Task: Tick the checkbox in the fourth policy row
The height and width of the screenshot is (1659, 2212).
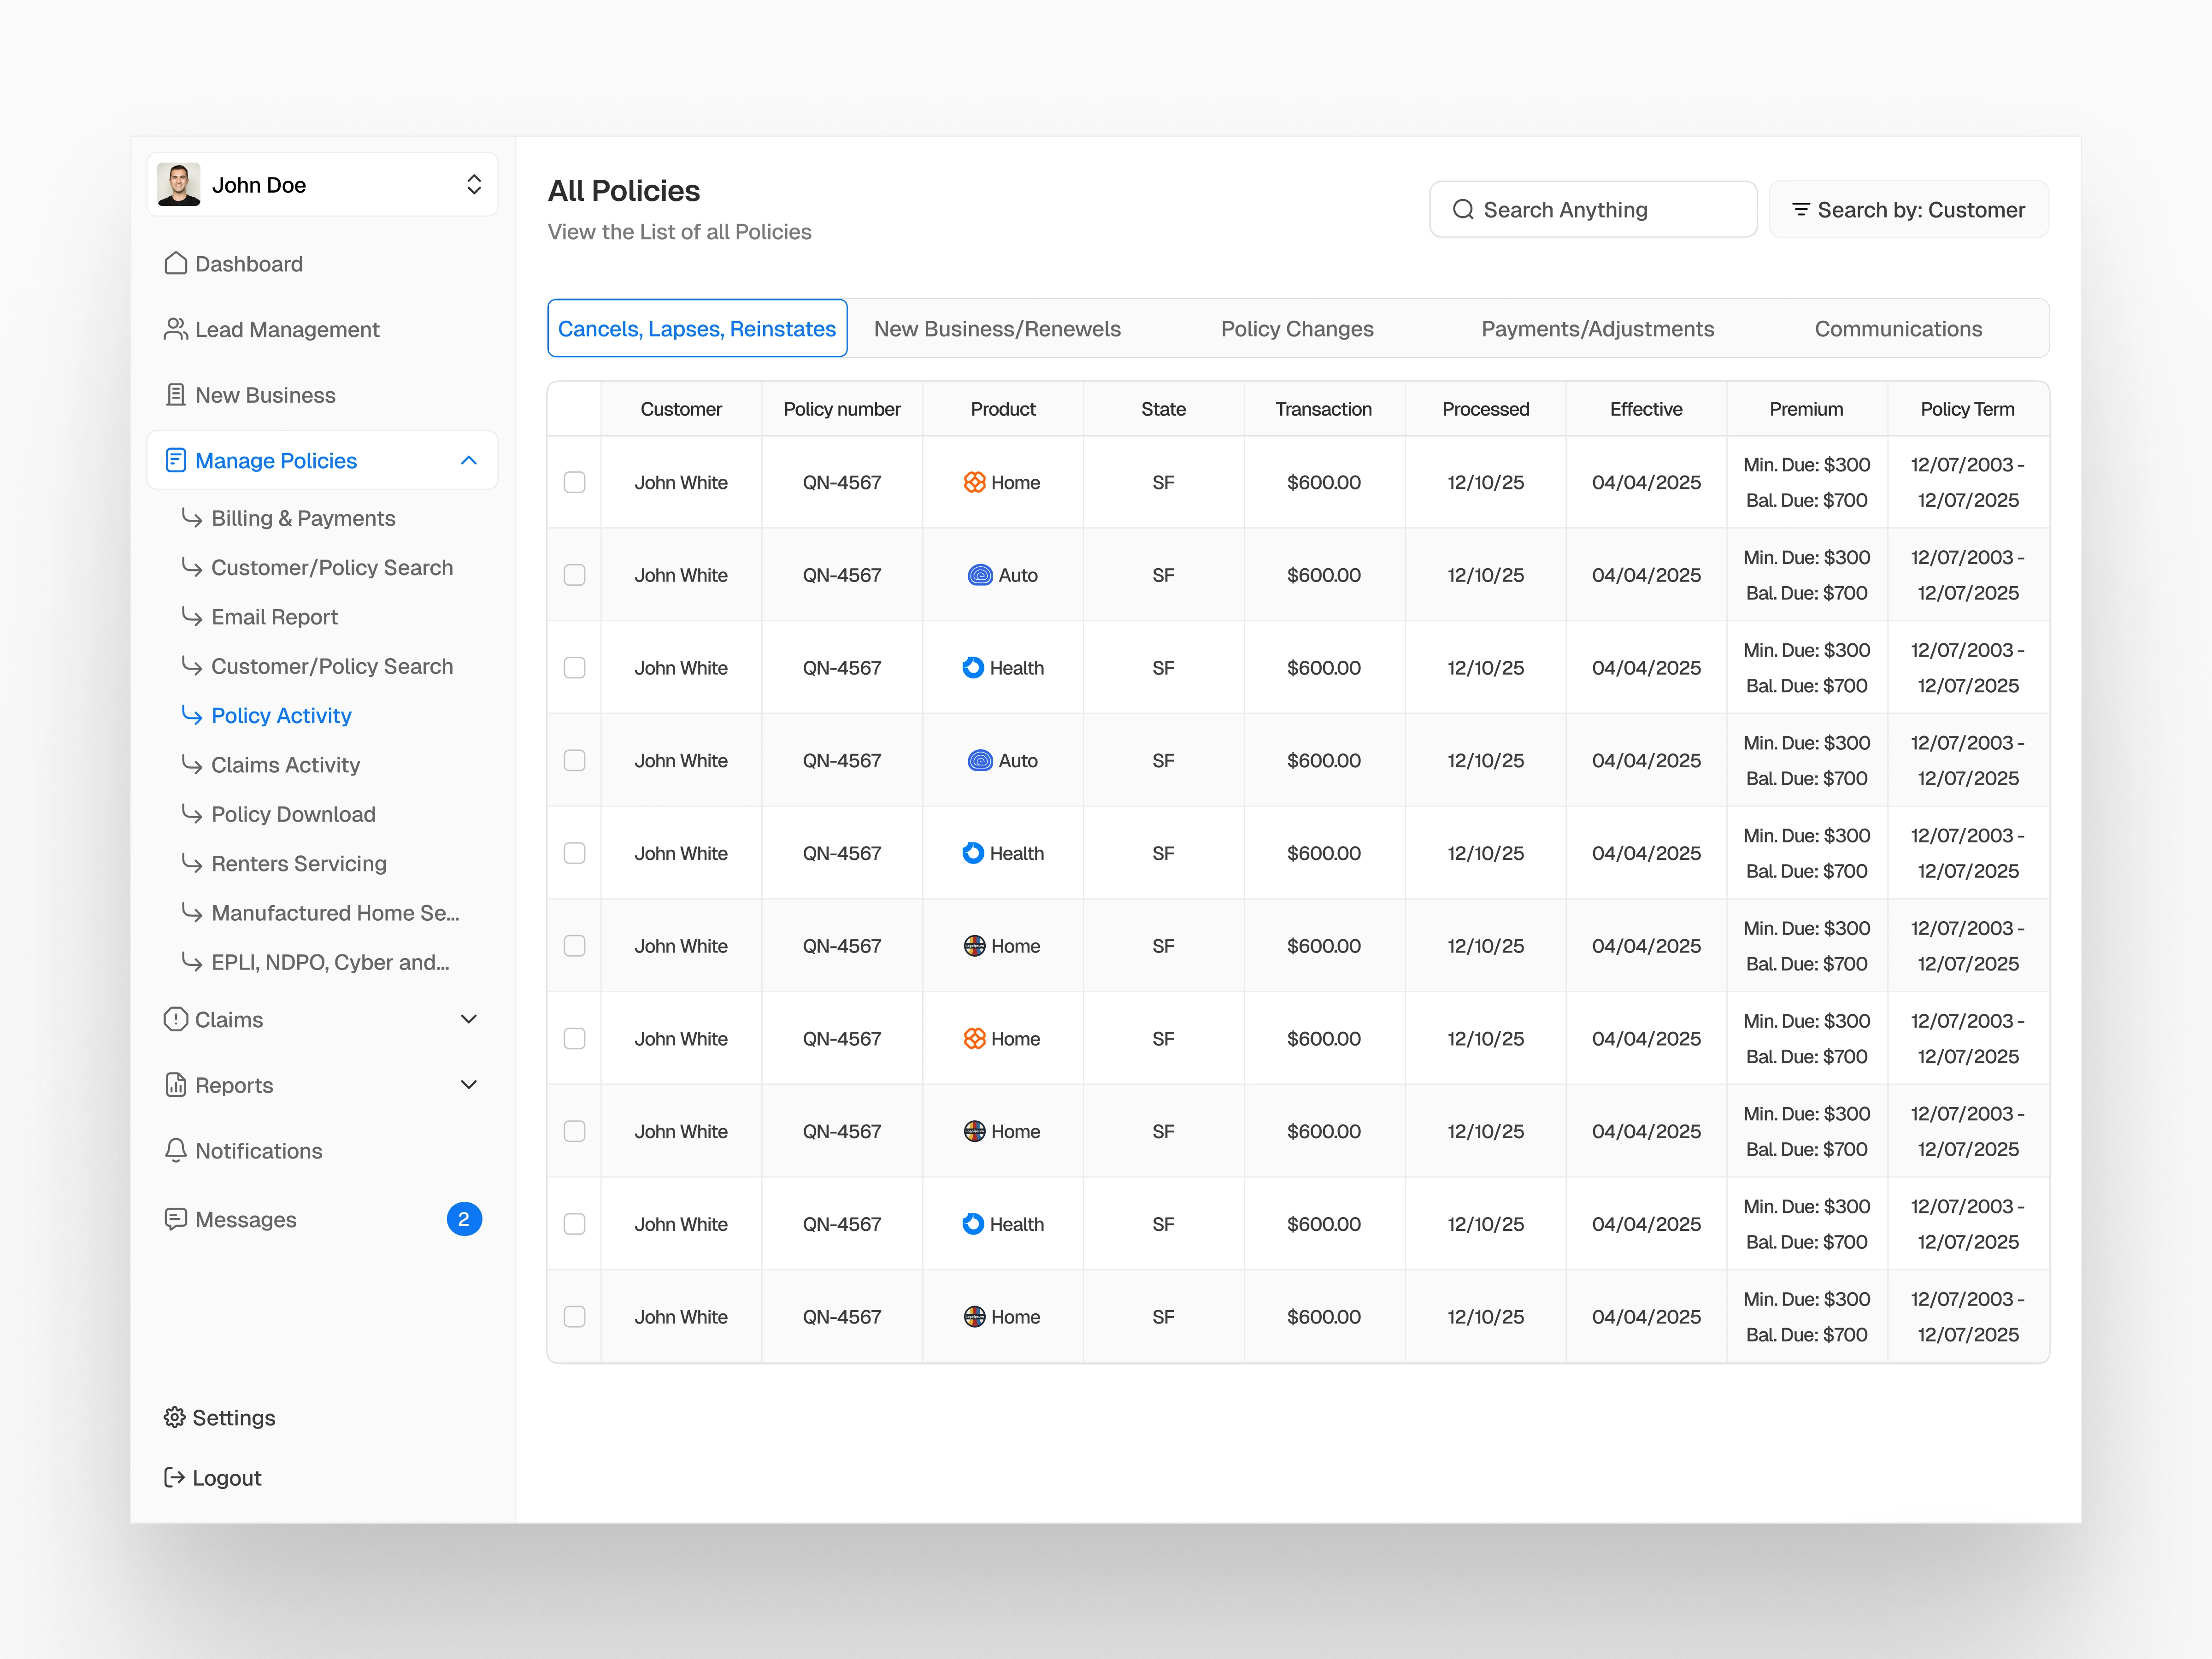Action: (575, 760)
